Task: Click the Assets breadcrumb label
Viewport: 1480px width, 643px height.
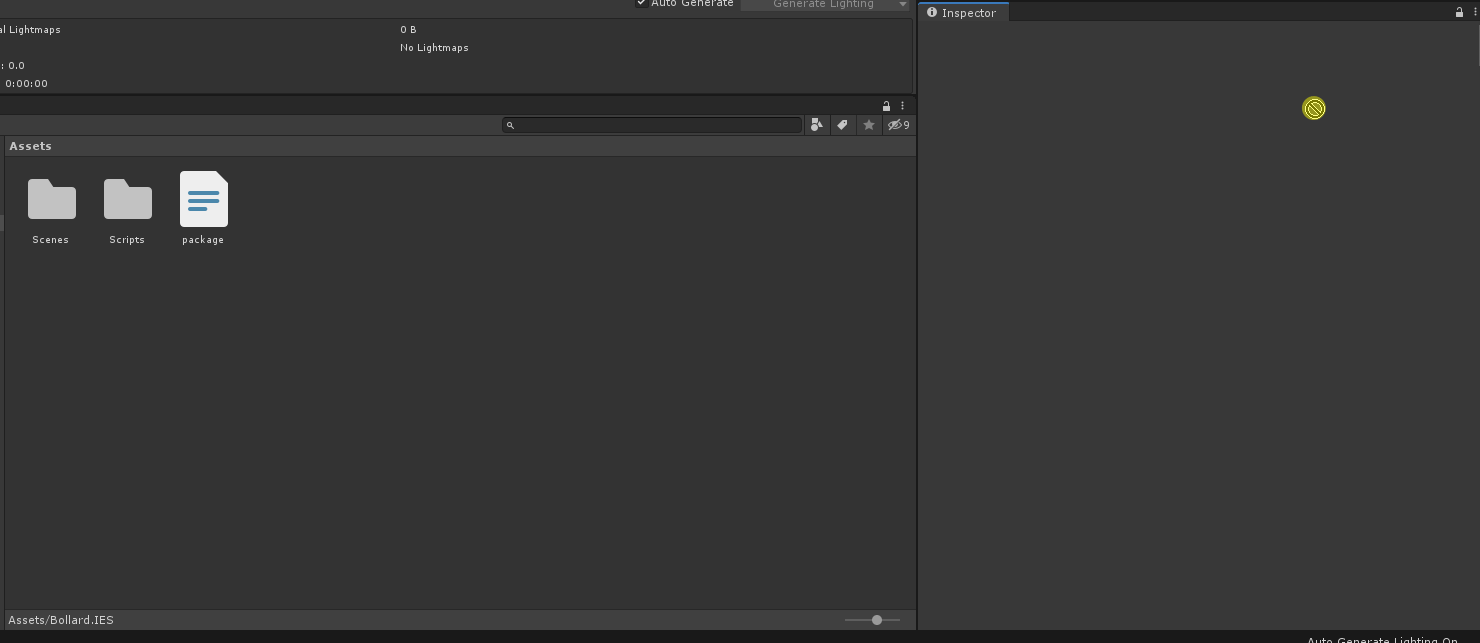Action: click(x=30, y=146)
